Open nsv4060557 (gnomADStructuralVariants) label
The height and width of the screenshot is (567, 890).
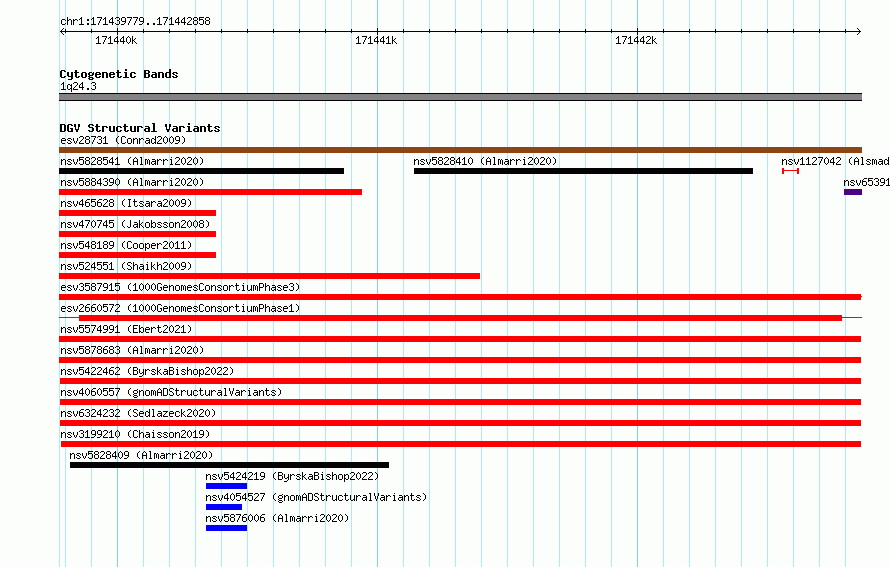pos(171,392)
